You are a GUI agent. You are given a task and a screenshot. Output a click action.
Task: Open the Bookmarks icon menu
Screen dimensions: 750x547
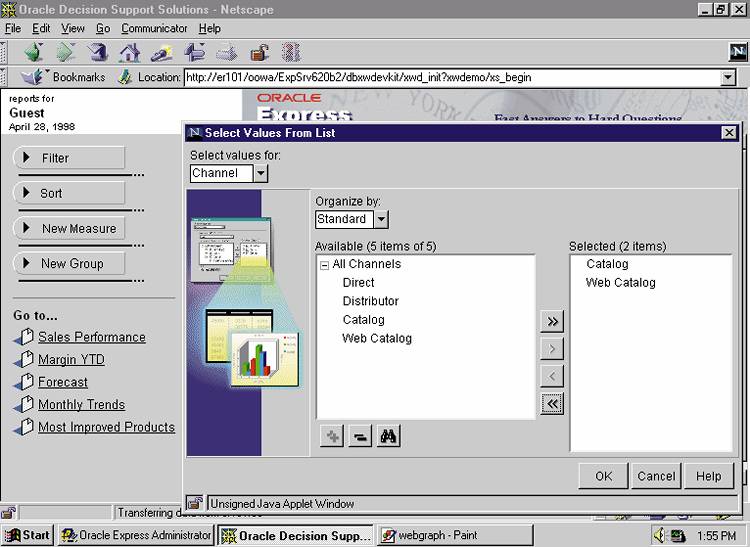33,77
